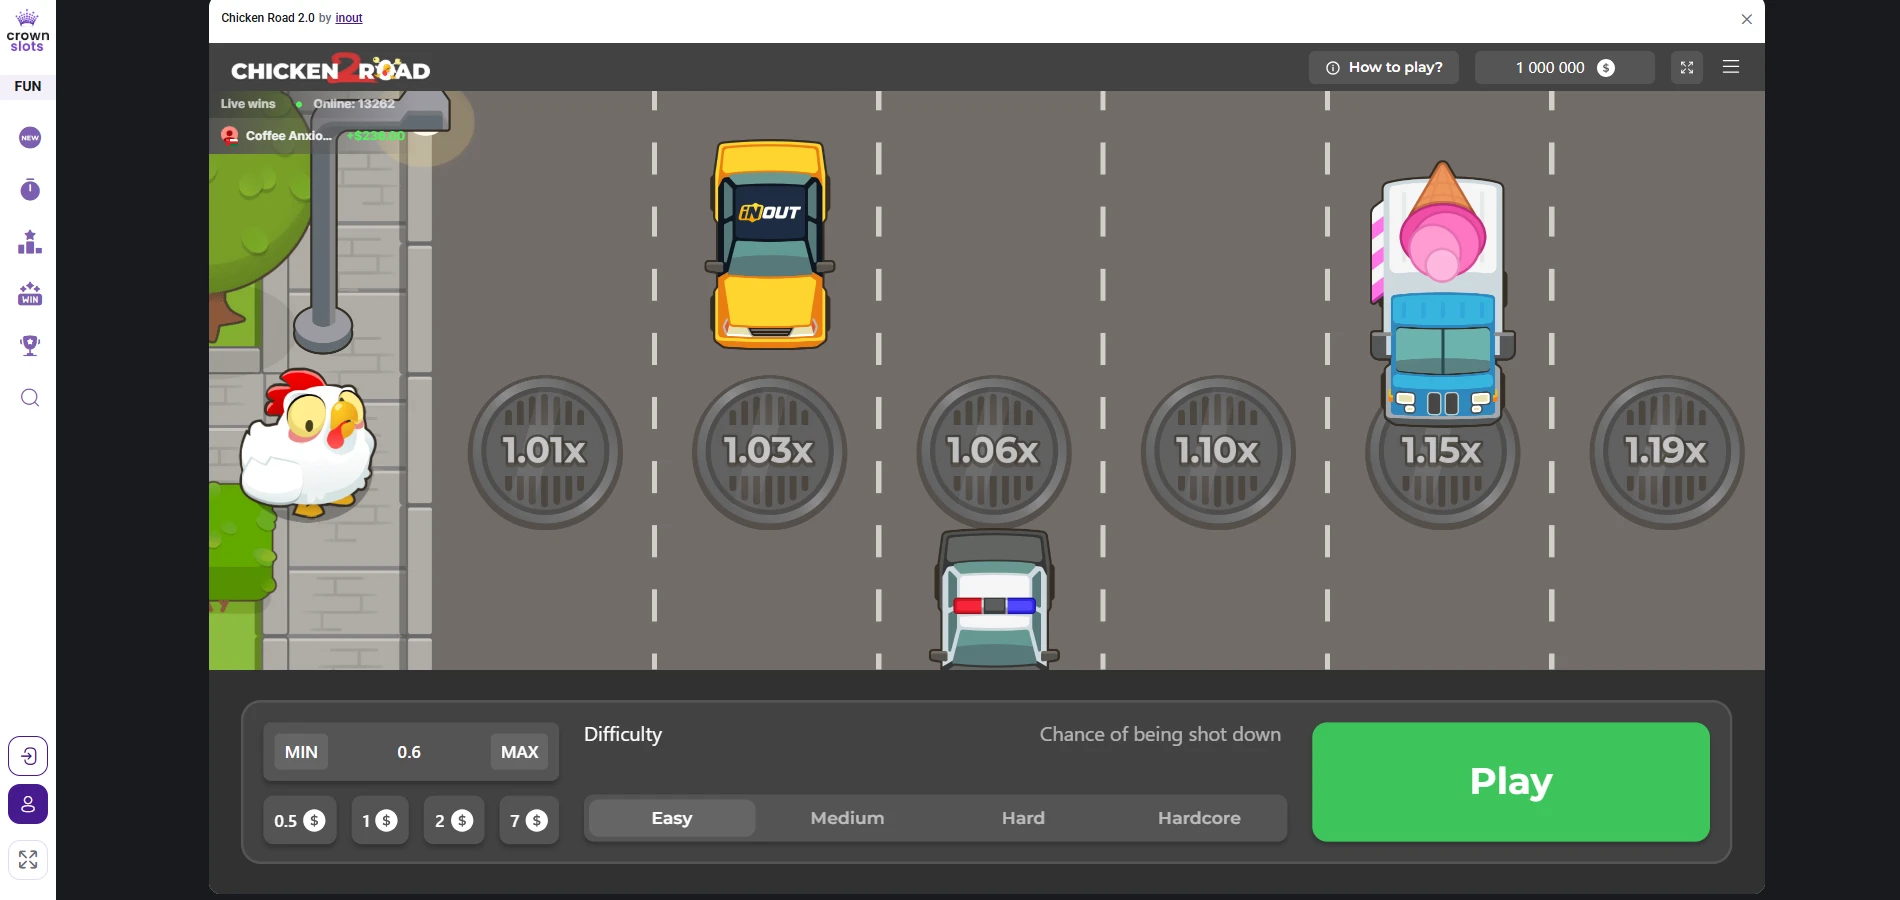Select Easy difficulty

click(672, 818)
